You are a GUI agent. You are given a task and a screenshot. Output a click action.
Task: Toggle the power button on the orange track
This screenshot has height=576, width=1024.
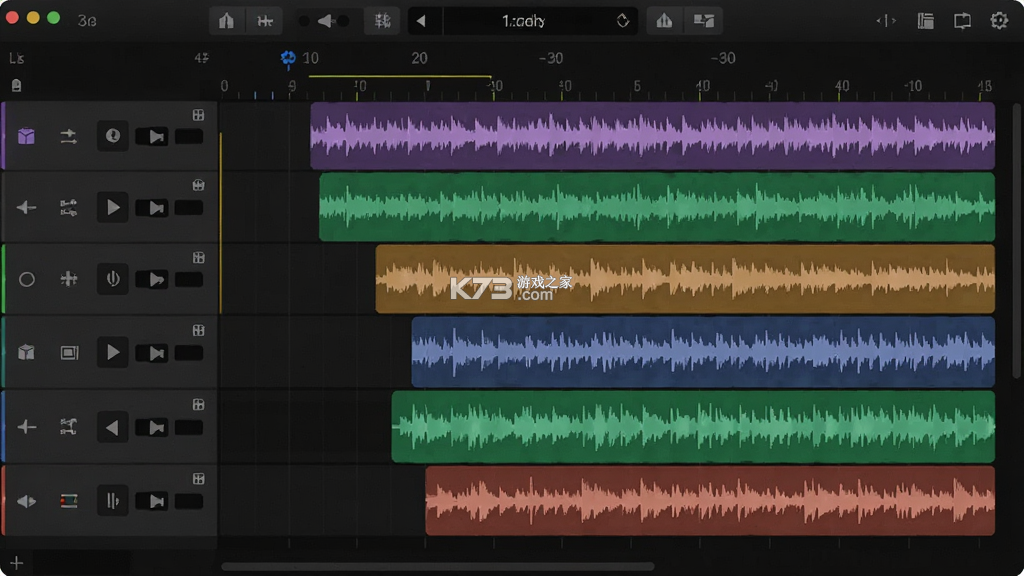(x=112, y=280)
